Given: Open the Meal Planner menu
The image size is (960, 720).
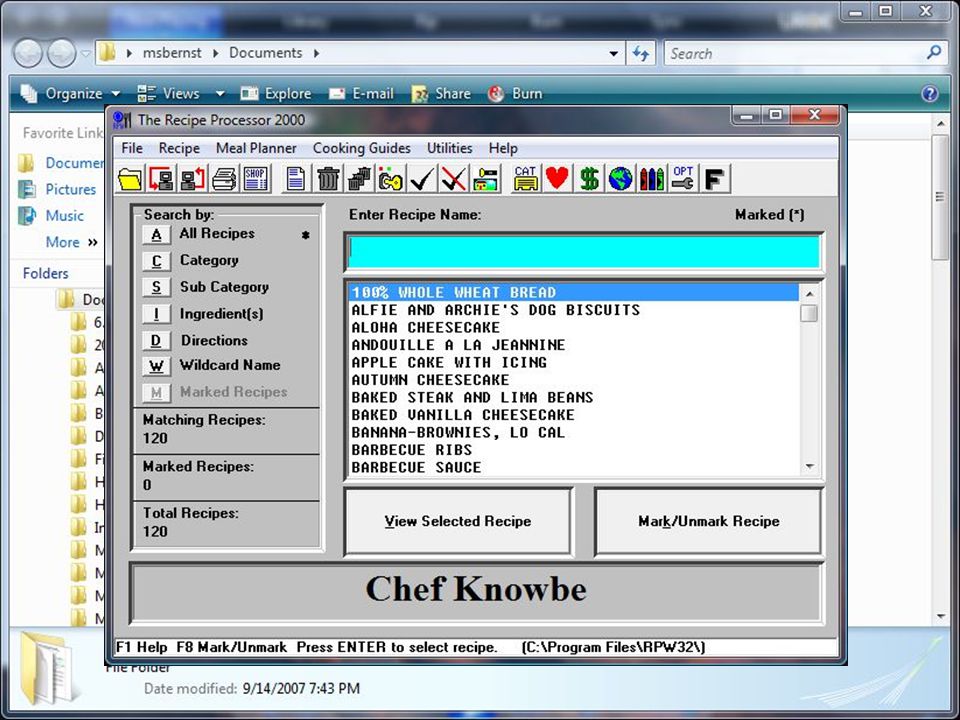Looking at the screenshot, I should pos(256,148).
